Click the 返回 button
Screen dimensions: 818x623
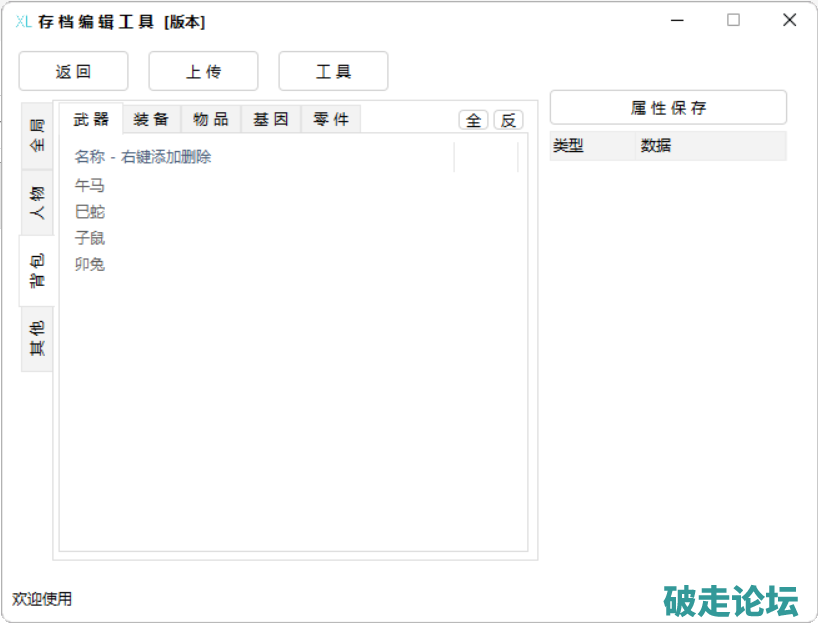coord(73,72)
